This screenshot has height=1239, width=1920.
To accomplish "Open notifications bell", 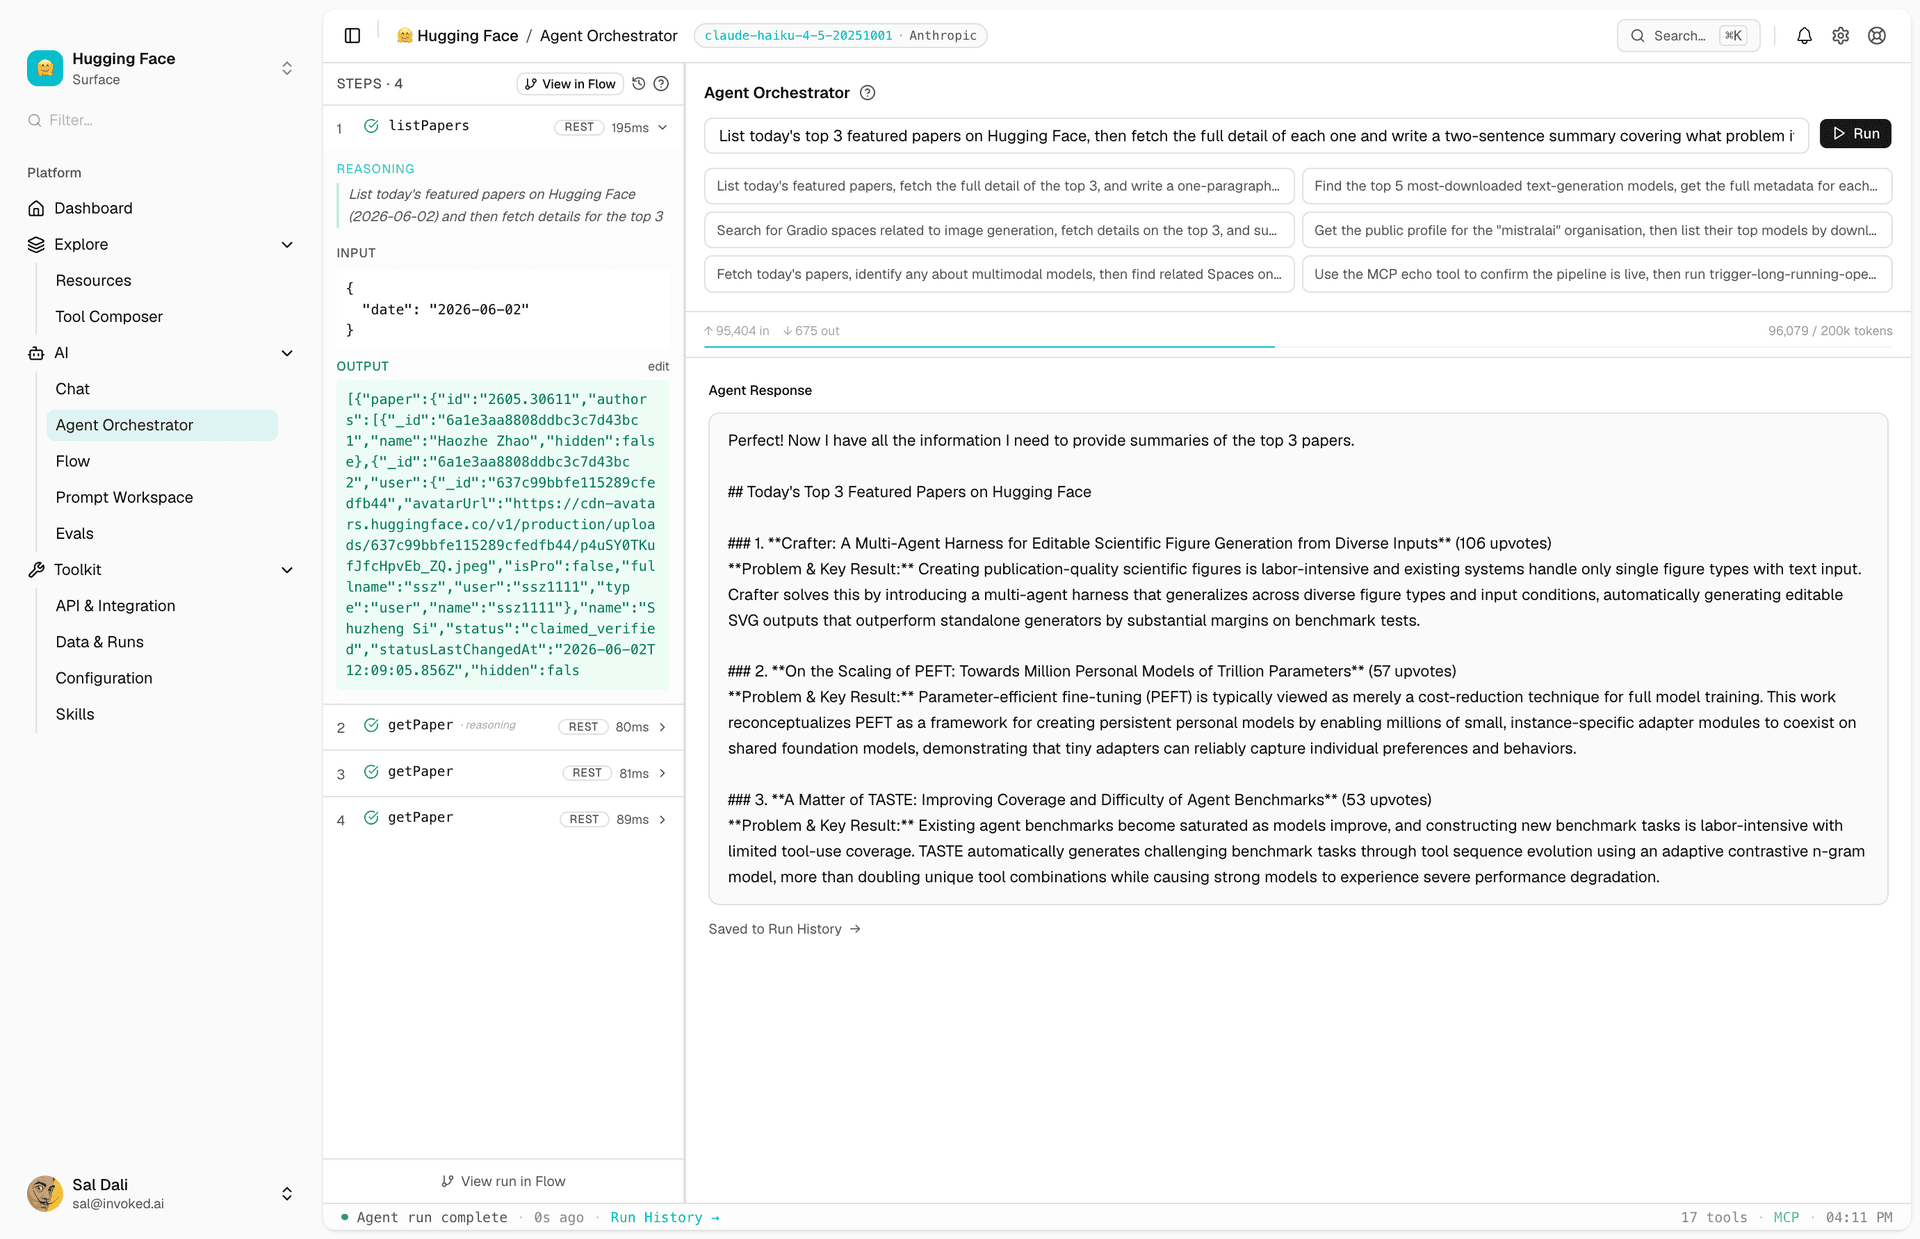I will (x=1804, y=36).
